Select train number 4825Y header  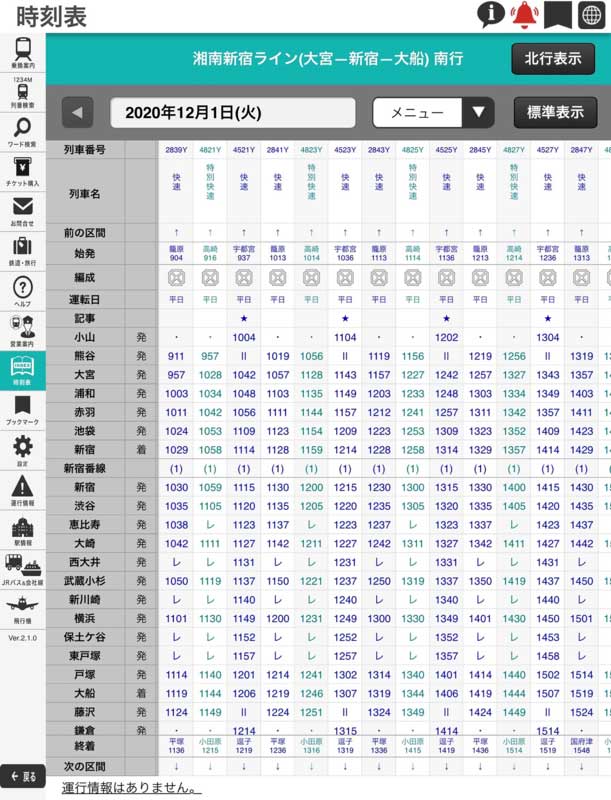click(413, 150)
